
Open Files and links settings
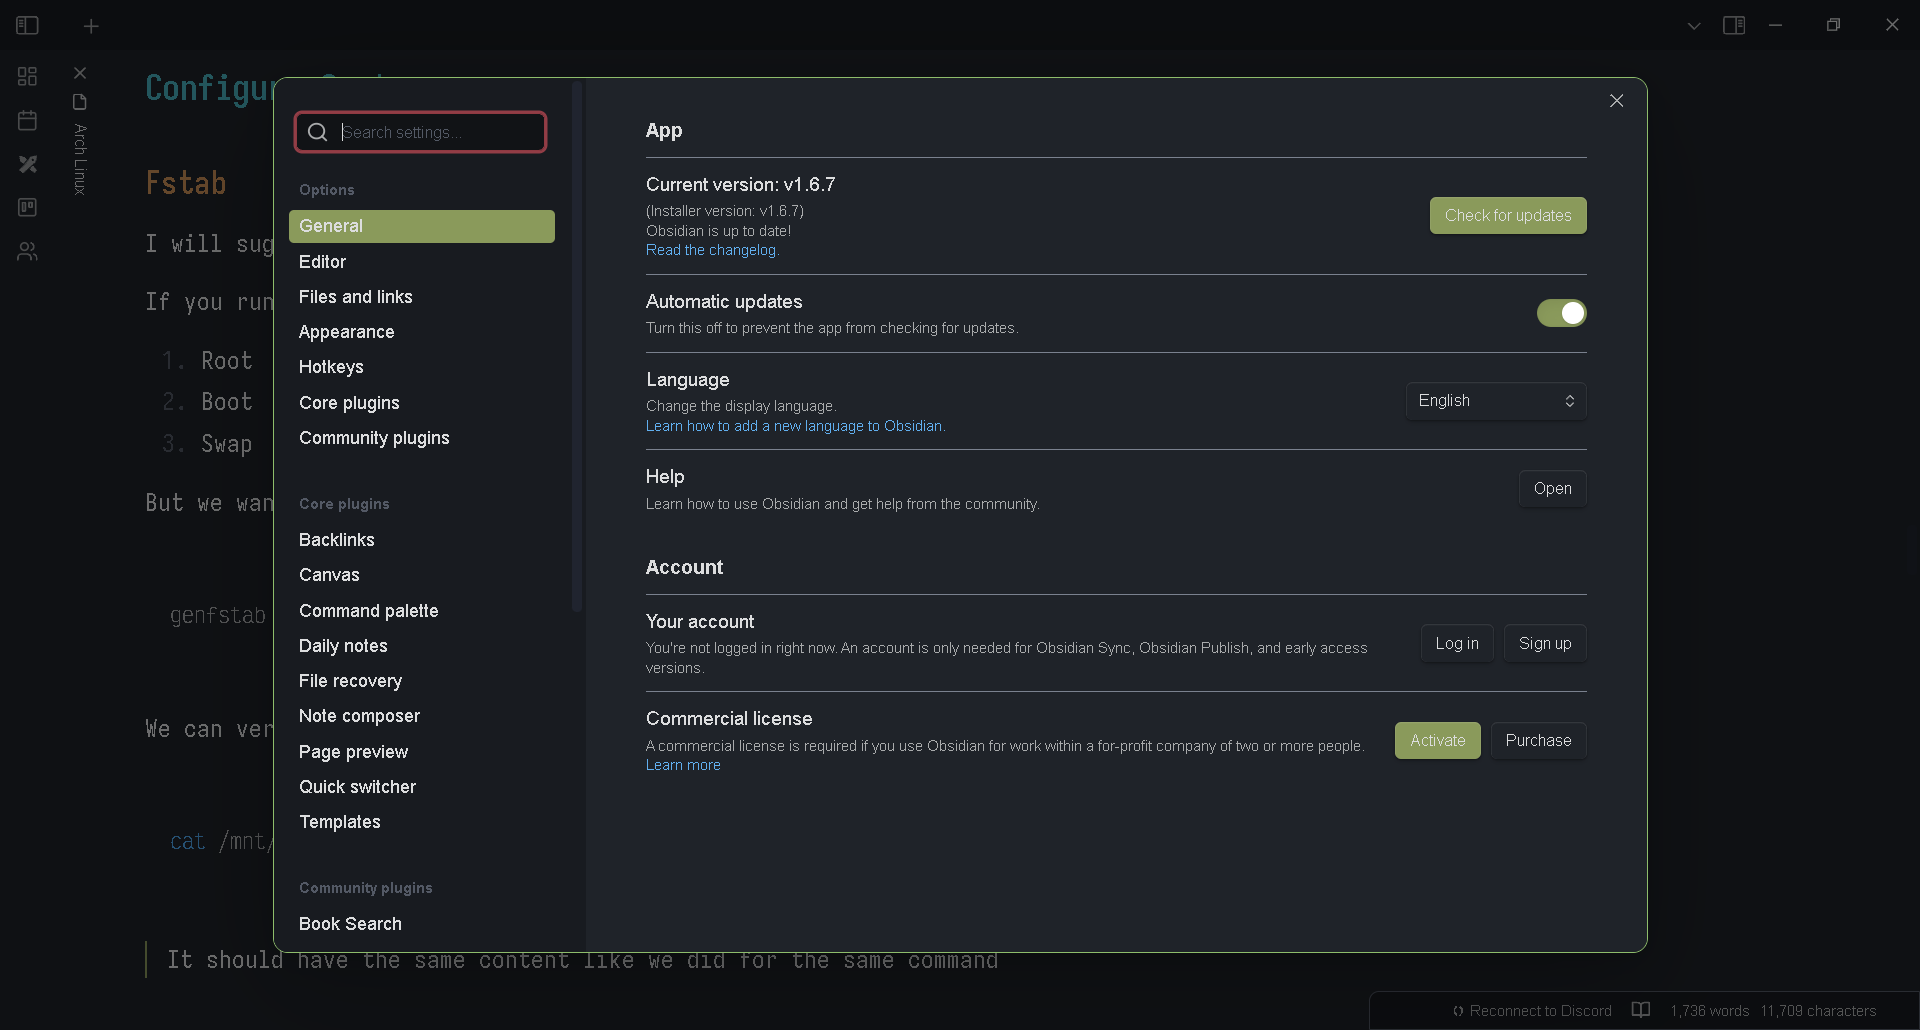[x=422, y=297]
